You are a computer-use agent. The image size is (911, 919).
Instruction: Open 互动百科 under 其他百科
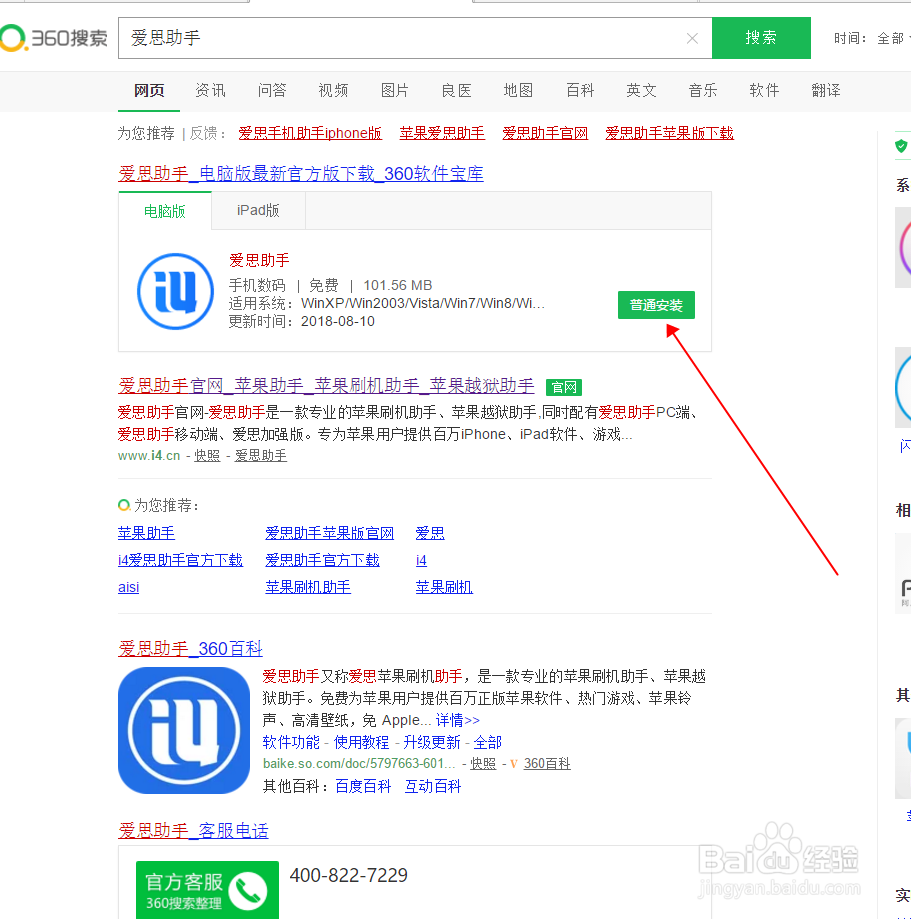point(433,787)
